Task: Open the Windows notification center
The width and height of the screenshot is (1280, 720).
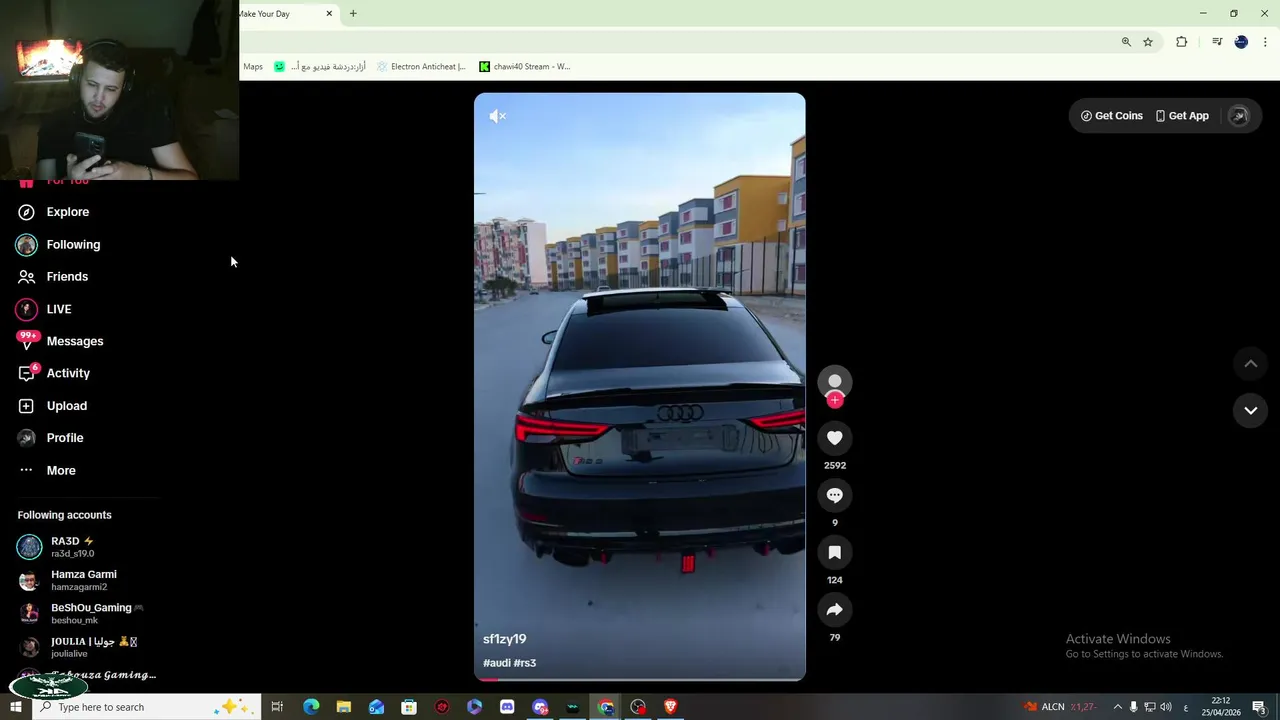Action: tap(1259, 707)
